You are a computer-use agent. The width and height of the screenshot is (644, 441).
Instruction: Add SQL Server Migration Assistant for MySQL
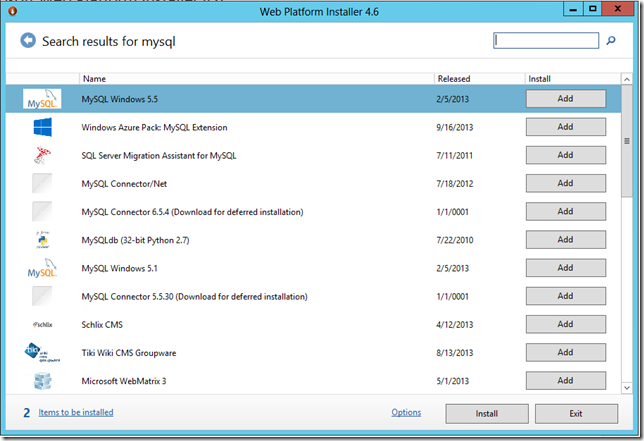pos(566,155)
